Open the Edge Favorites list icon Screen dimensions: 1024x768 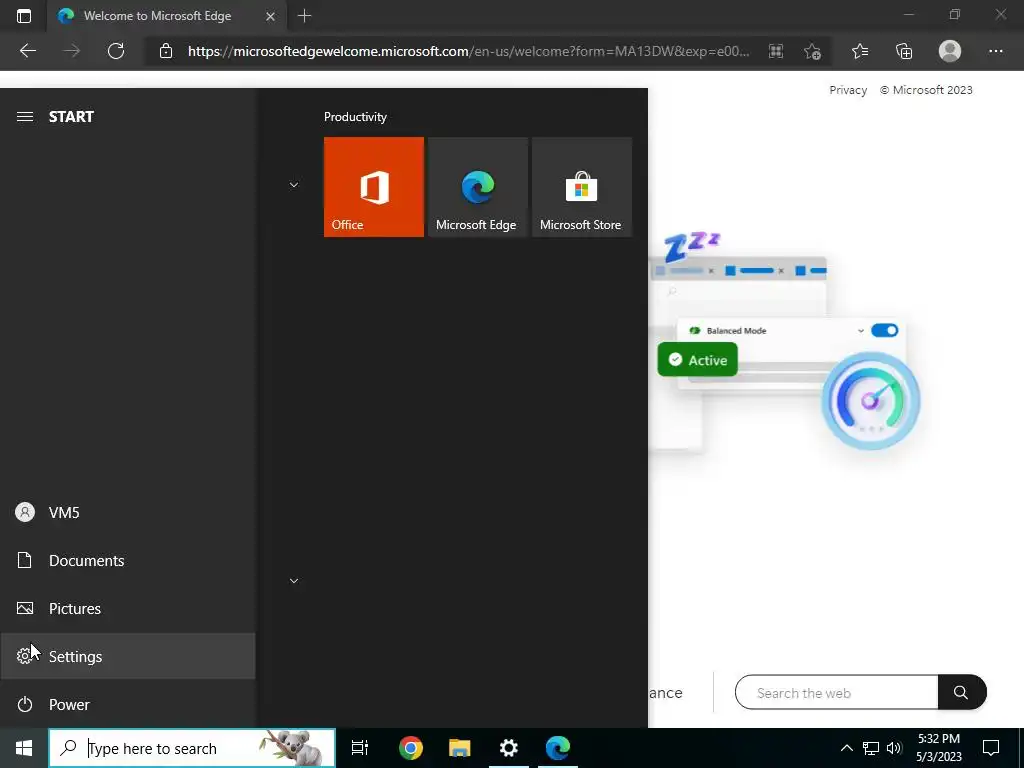pos(860,51)
